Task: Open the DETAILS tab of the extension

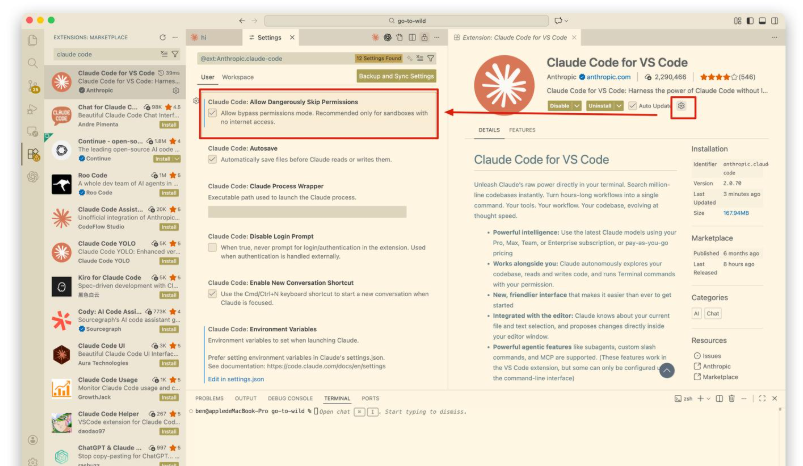Action: click(x=489, y=130)
